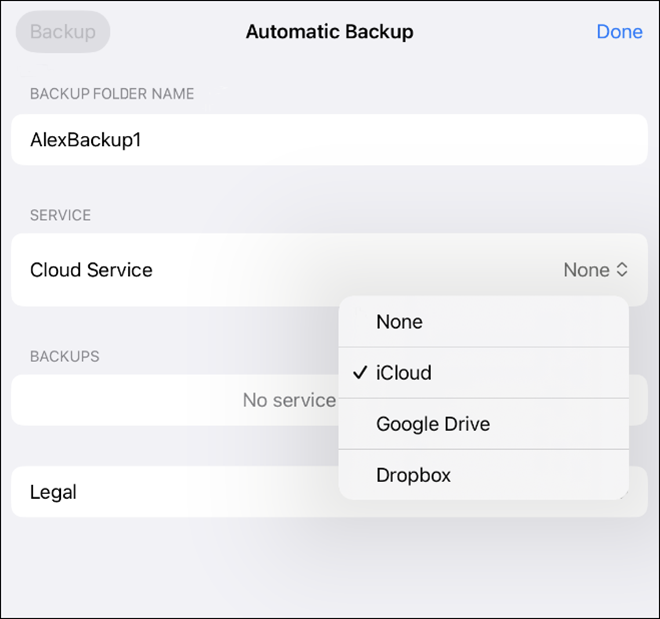Image resolution: width=660 pixels, height=619 pixels.
Task: Click the BACKUPS section header
Action: click(x=64, y=356)
